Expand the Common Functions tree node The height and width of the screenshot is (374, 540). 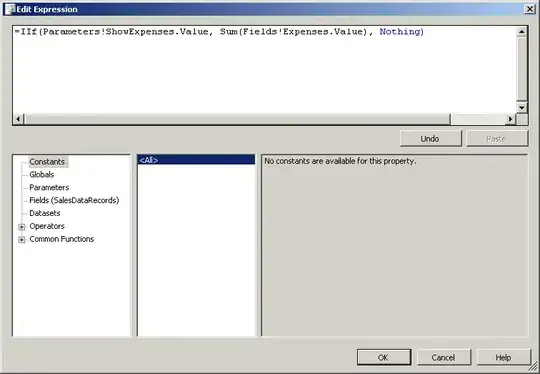(22, 239)
